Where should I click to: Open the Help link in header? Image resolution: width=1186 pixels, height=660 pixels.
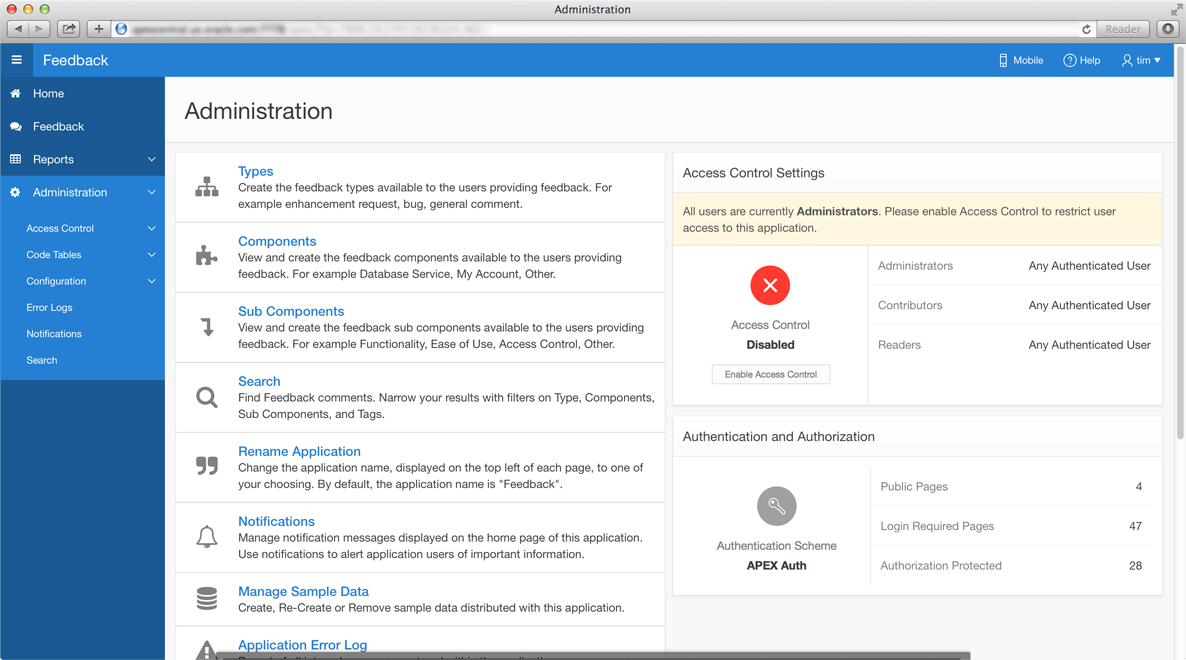point(1082,60)
